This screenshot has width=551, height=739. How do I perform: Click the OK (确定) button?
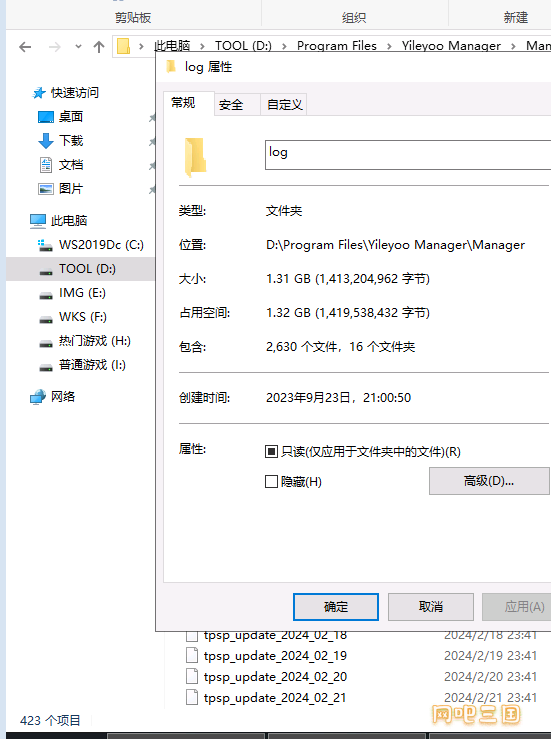336,607
